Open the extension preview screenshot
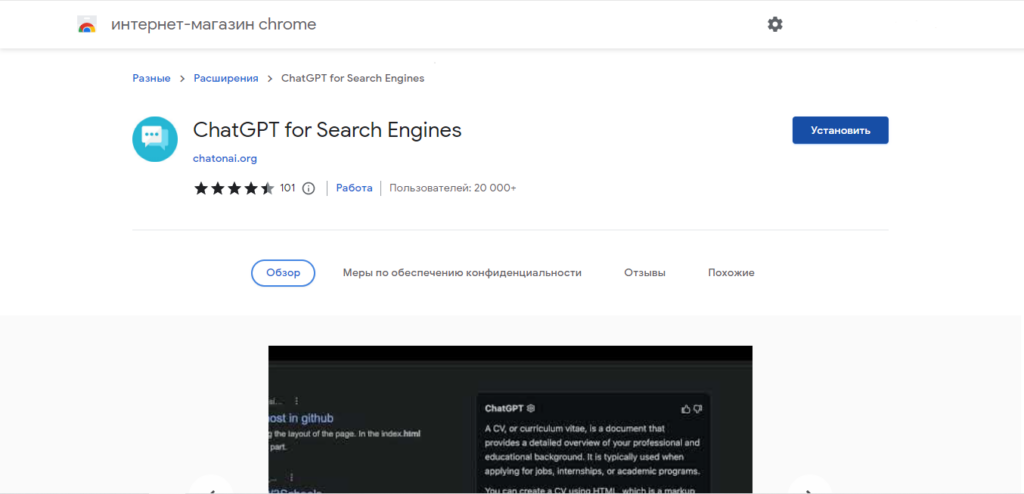Screen dimensions: 1024x494 510,420
